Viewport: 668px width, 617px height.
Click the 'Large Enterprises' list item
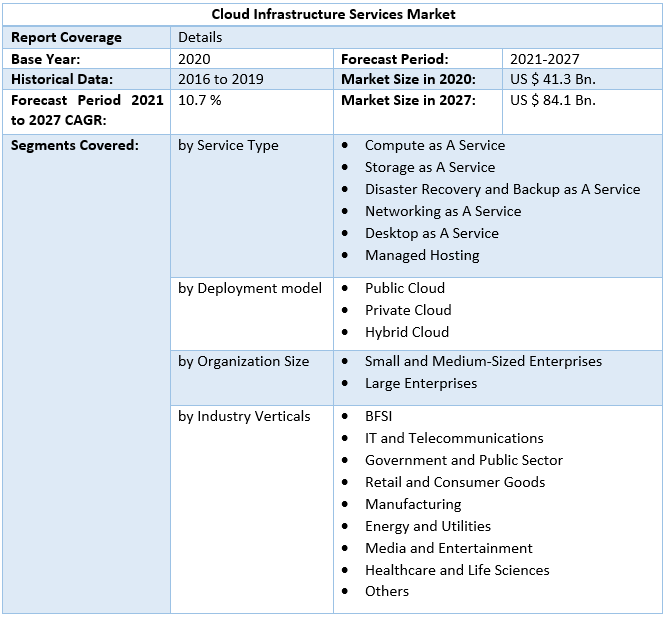(x=421, y=383)
